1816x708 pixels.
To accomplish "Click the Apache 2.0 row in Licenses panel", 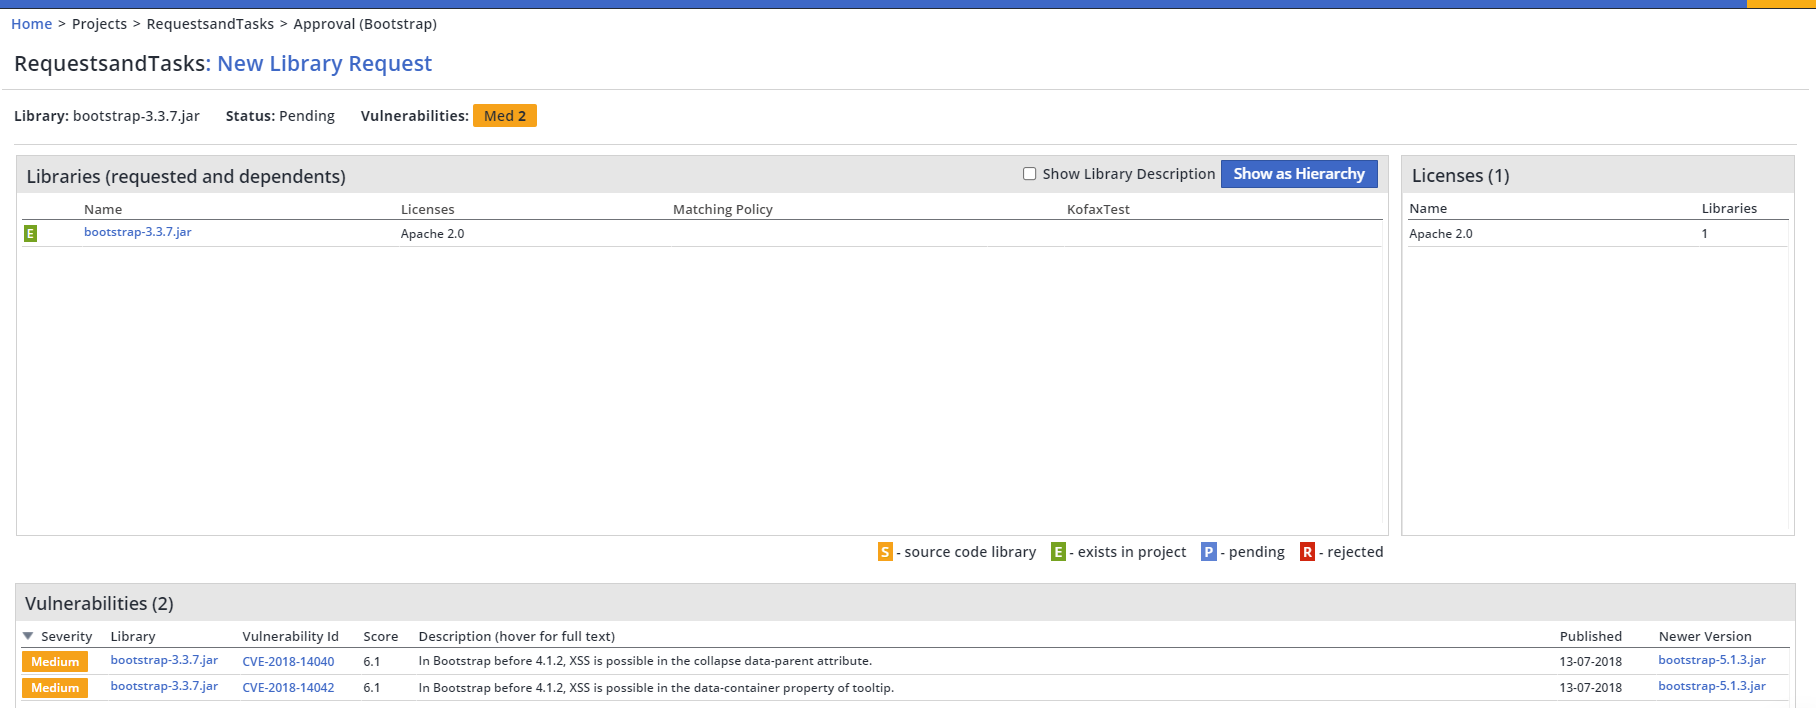I will click(1441, 234).
